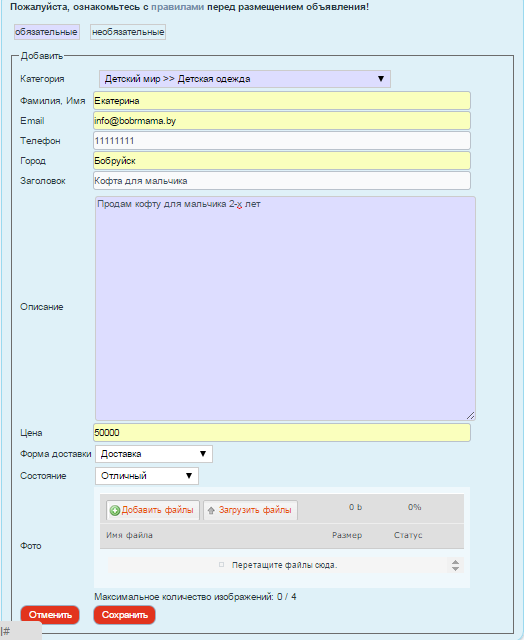Focus the Цена field with 50000

coord(282,433)
